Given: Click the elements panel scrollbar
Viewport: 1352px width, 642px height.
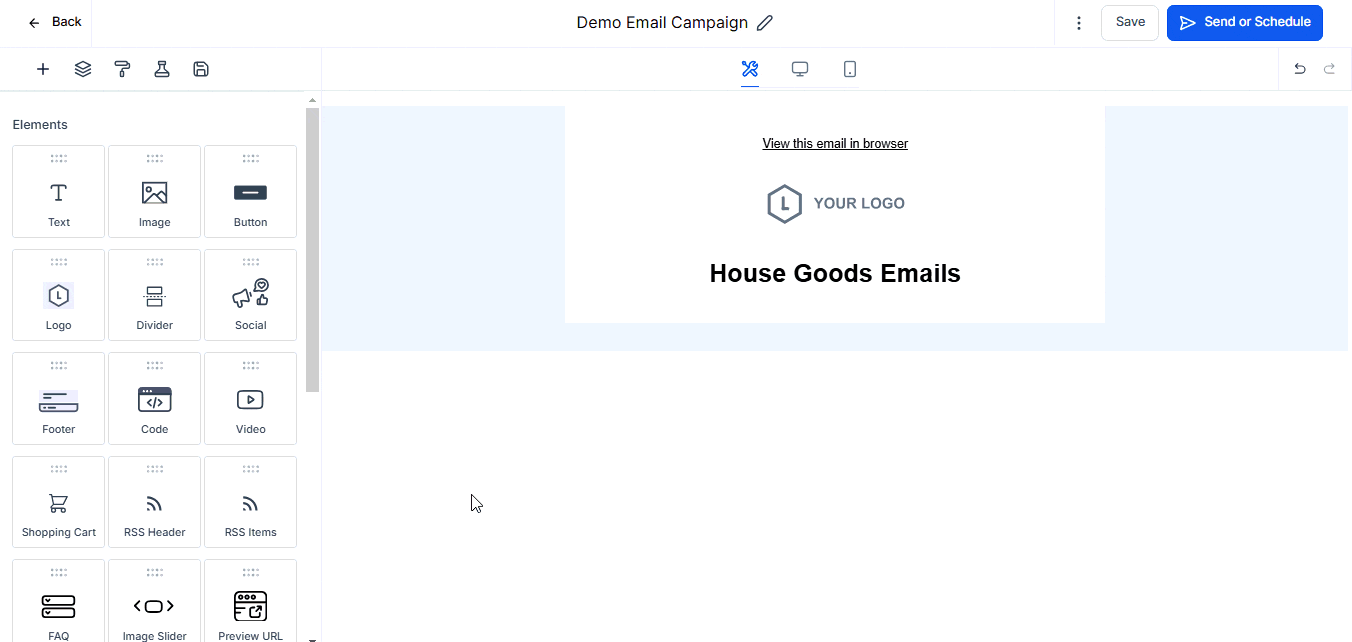Looking at the screenshot, I should point(312,250).
